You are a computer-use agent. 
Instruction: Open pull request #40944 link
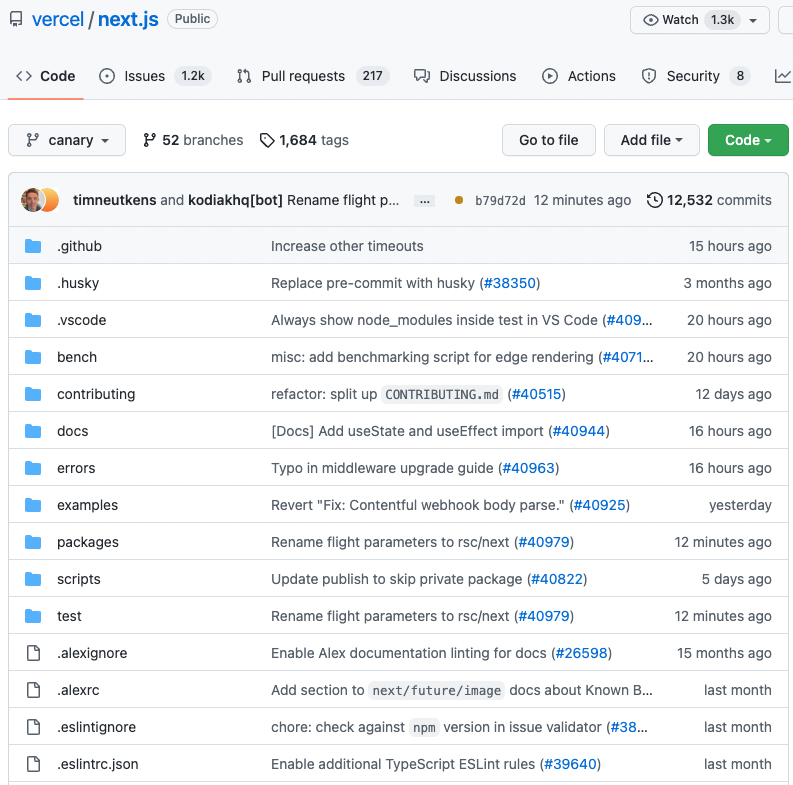pyautogui.click(x=579, y=431)
